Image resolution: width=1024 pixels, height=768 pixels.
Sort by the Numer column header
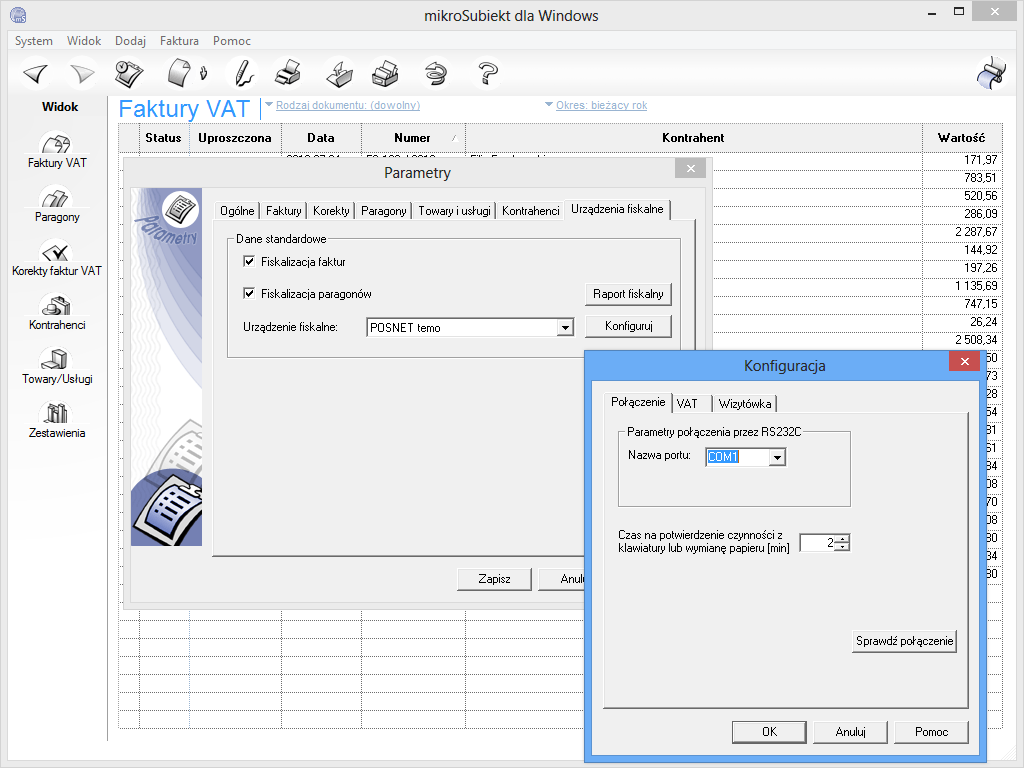click(412, 138)
